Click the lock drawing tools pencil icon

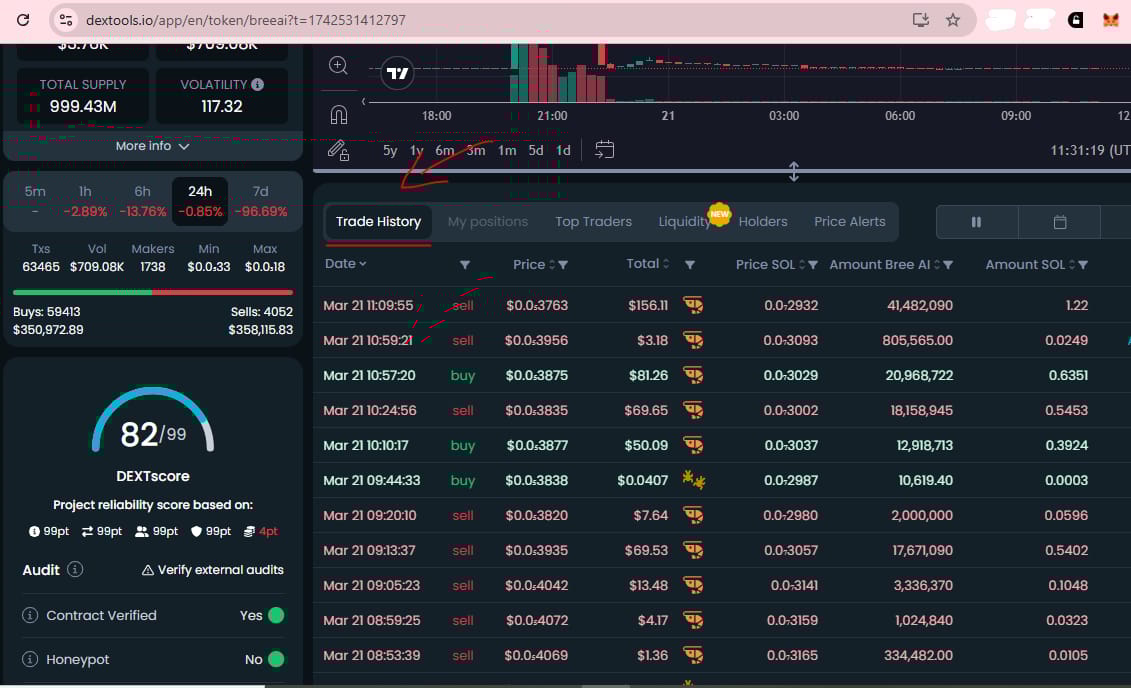coord(338,150)
